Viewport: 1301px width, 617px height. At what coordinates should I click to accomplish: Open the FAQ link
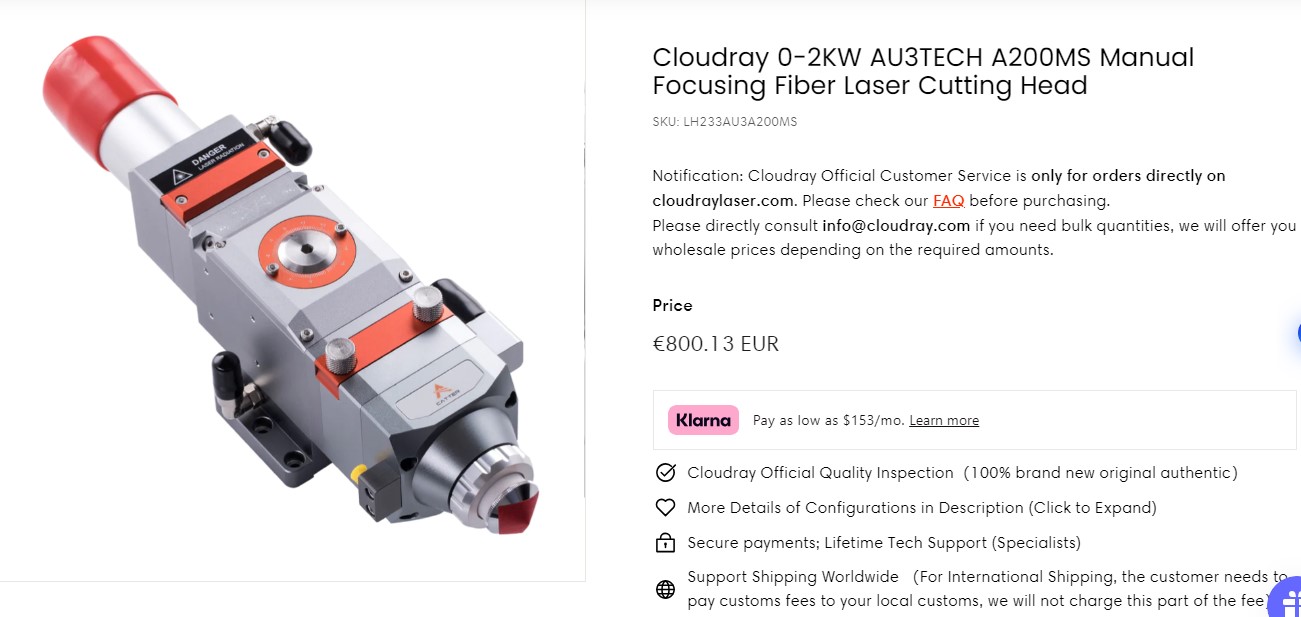click(x=948, y=200)
